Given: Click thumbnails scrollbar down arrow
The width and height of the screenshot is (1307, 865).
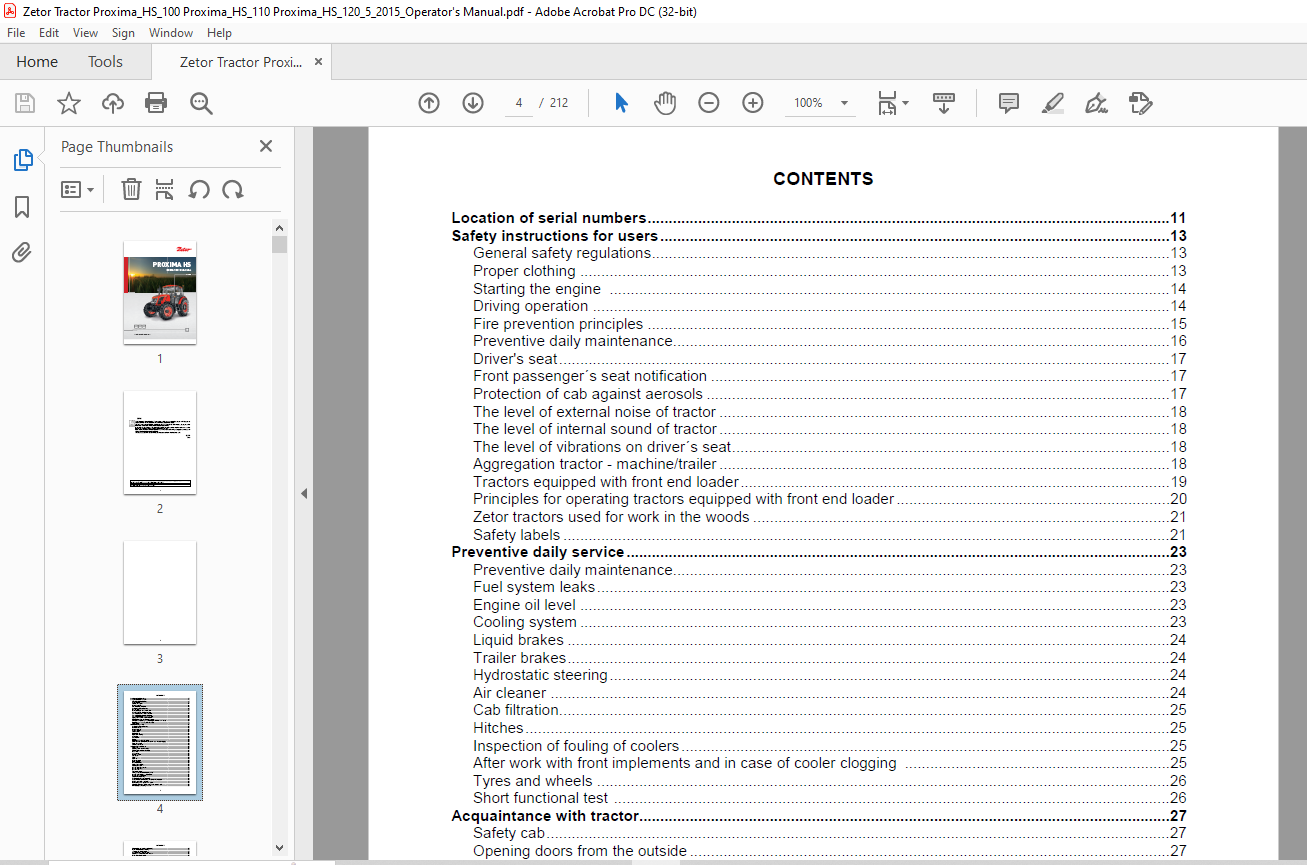Looking at the screenshot, I should tap(279, 848).
